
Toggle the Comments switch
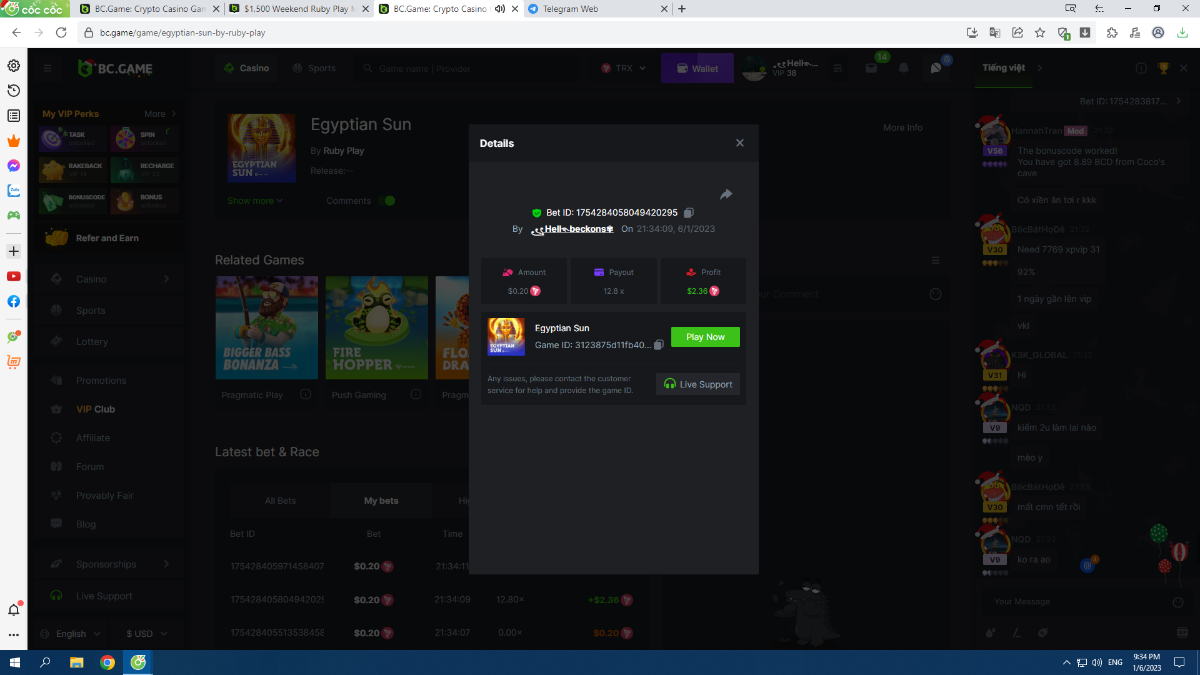[x=386, y=201]
